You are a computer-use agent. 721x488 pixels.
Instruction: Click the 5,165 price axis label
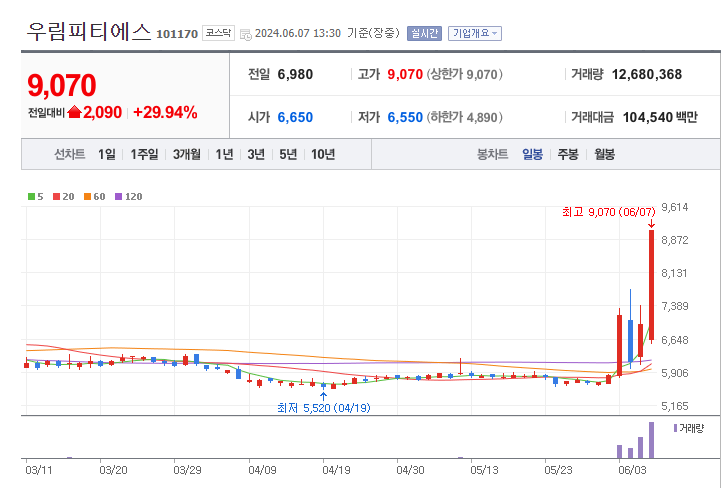(x=675, y=406)
